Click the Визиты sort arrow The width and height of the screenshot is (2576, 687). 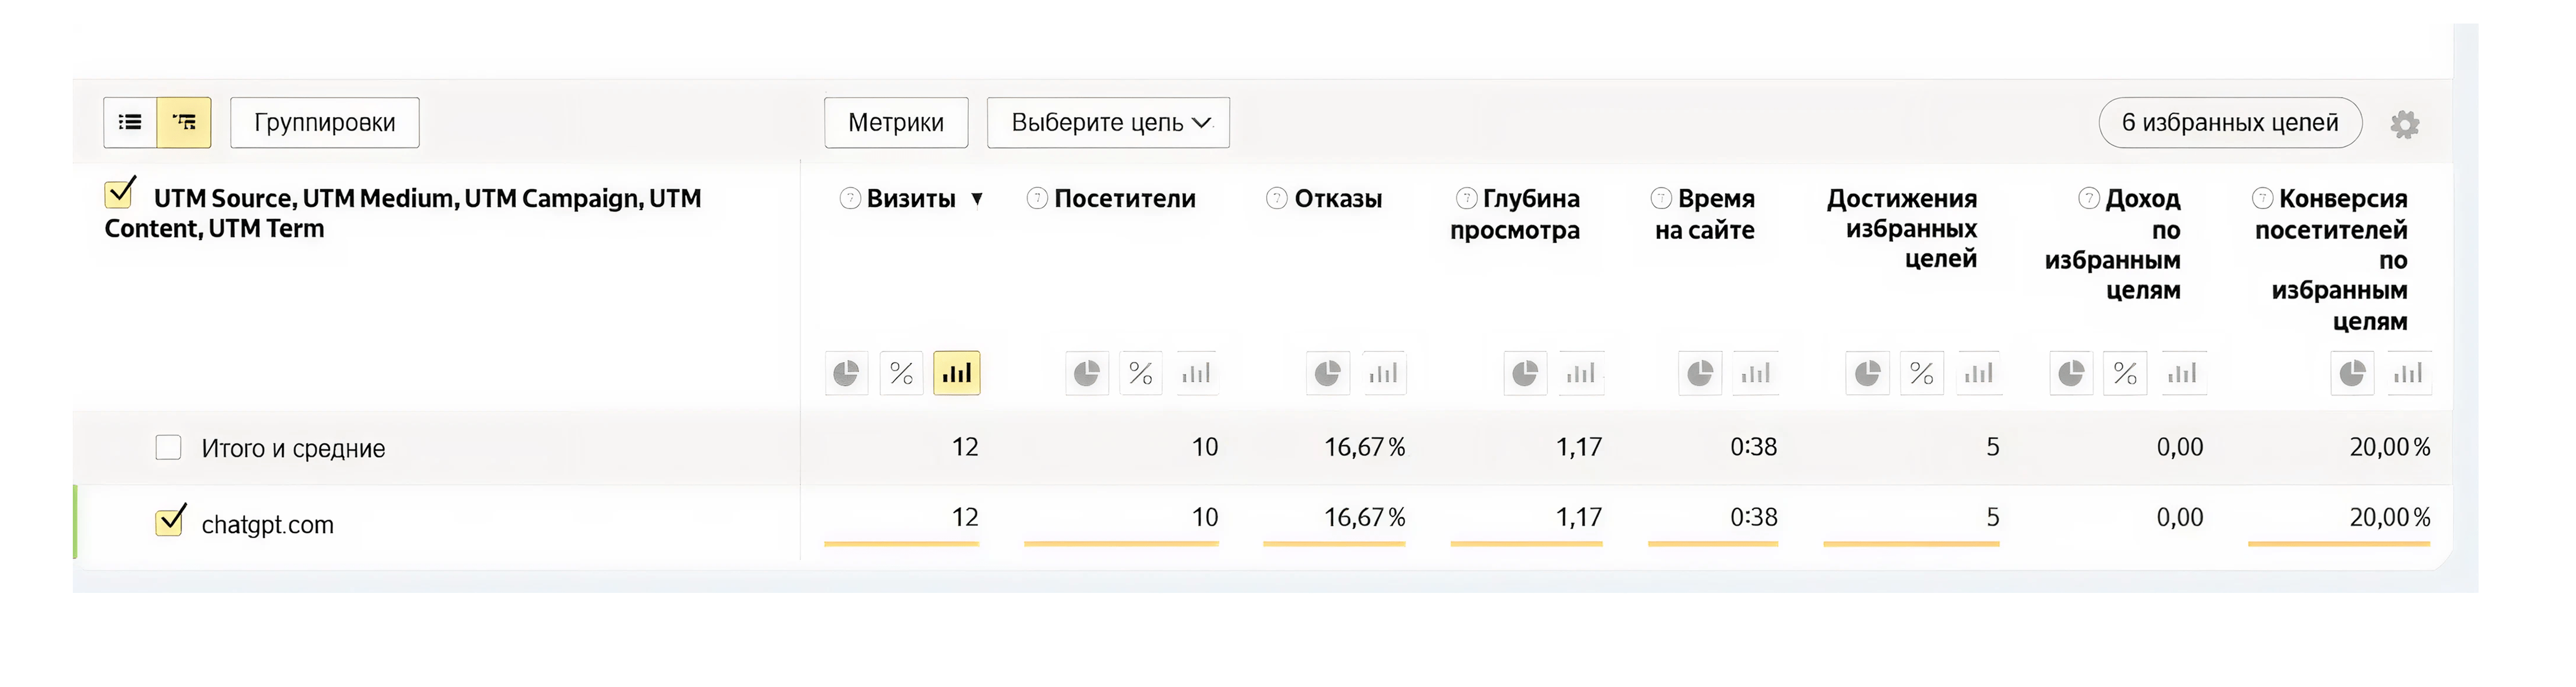pyautogui.click(x=977, y=199)
